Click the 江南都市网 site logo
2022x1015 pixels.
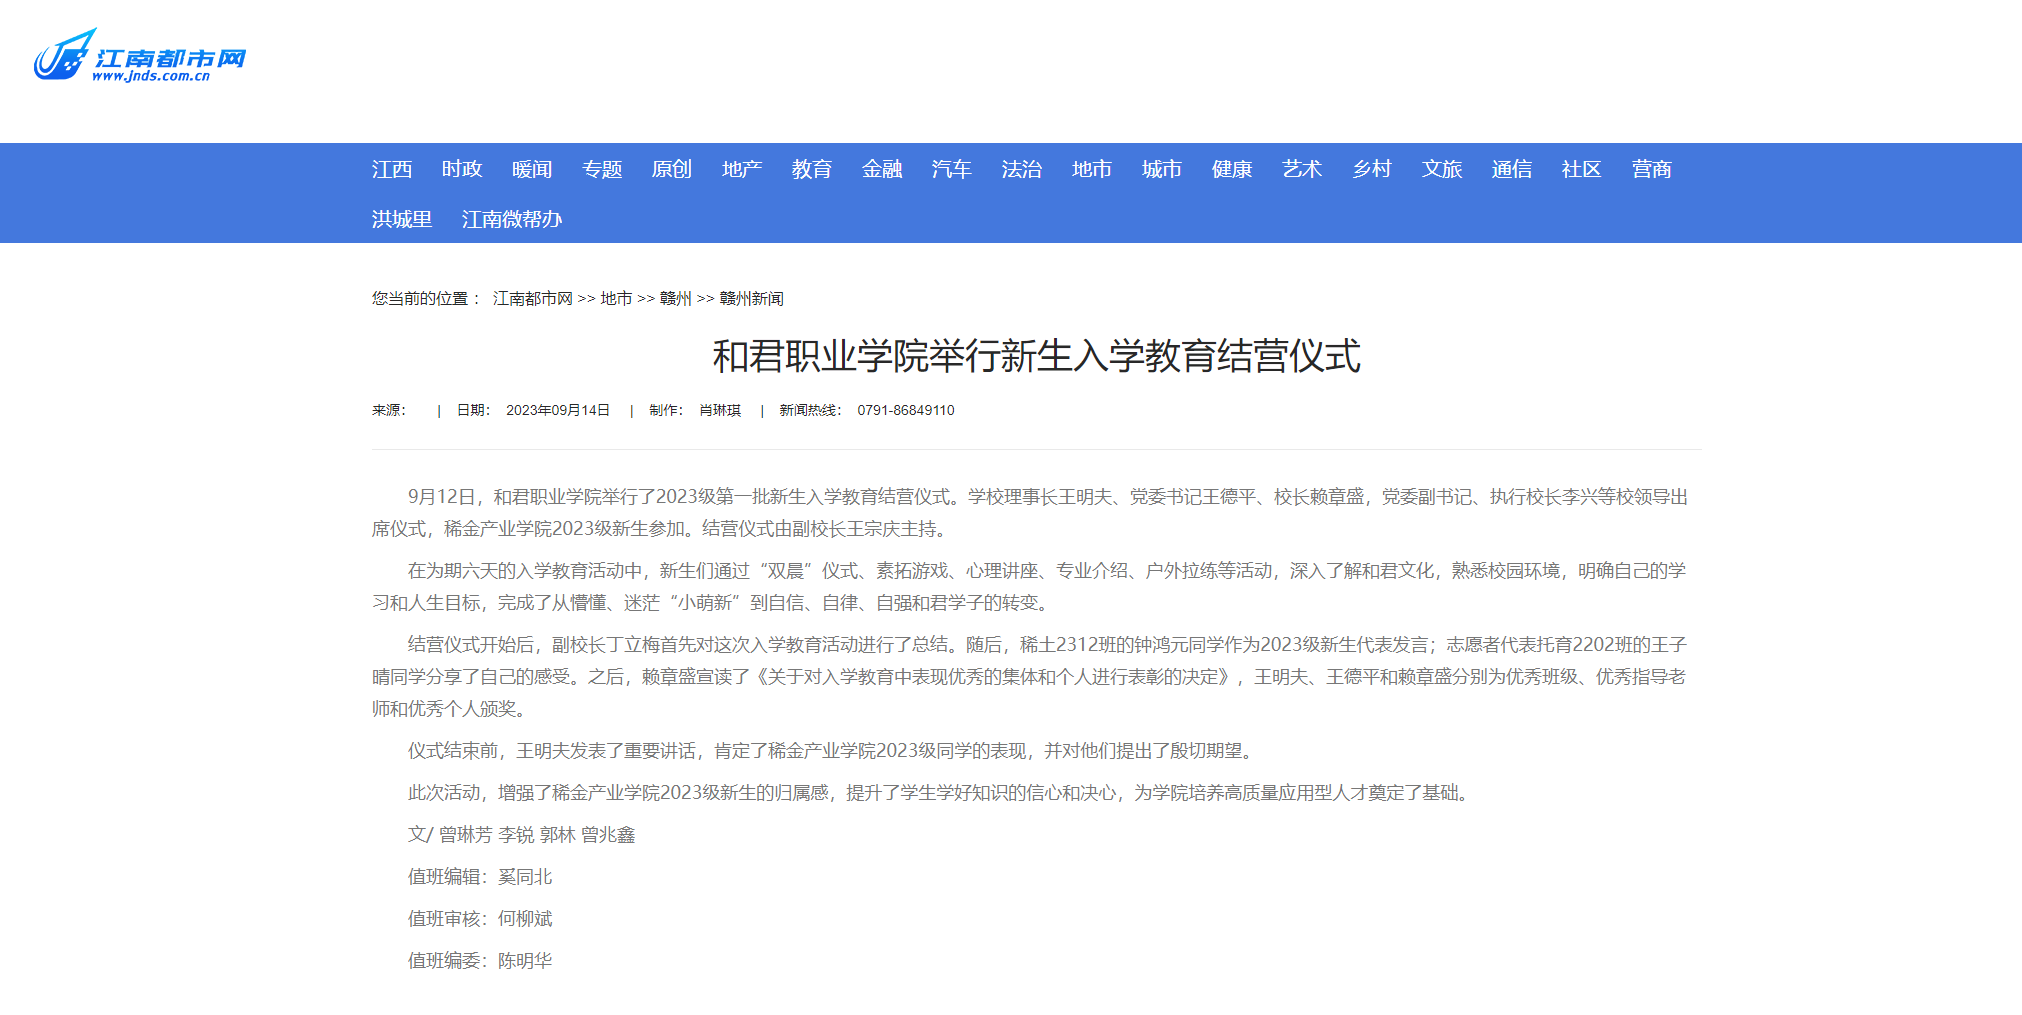(140, 56)
